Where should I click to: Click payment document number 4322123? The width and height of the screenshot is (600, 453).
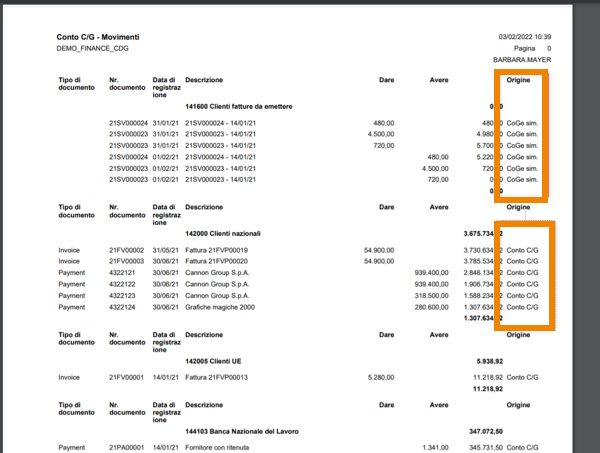click(x=122, y=296)
